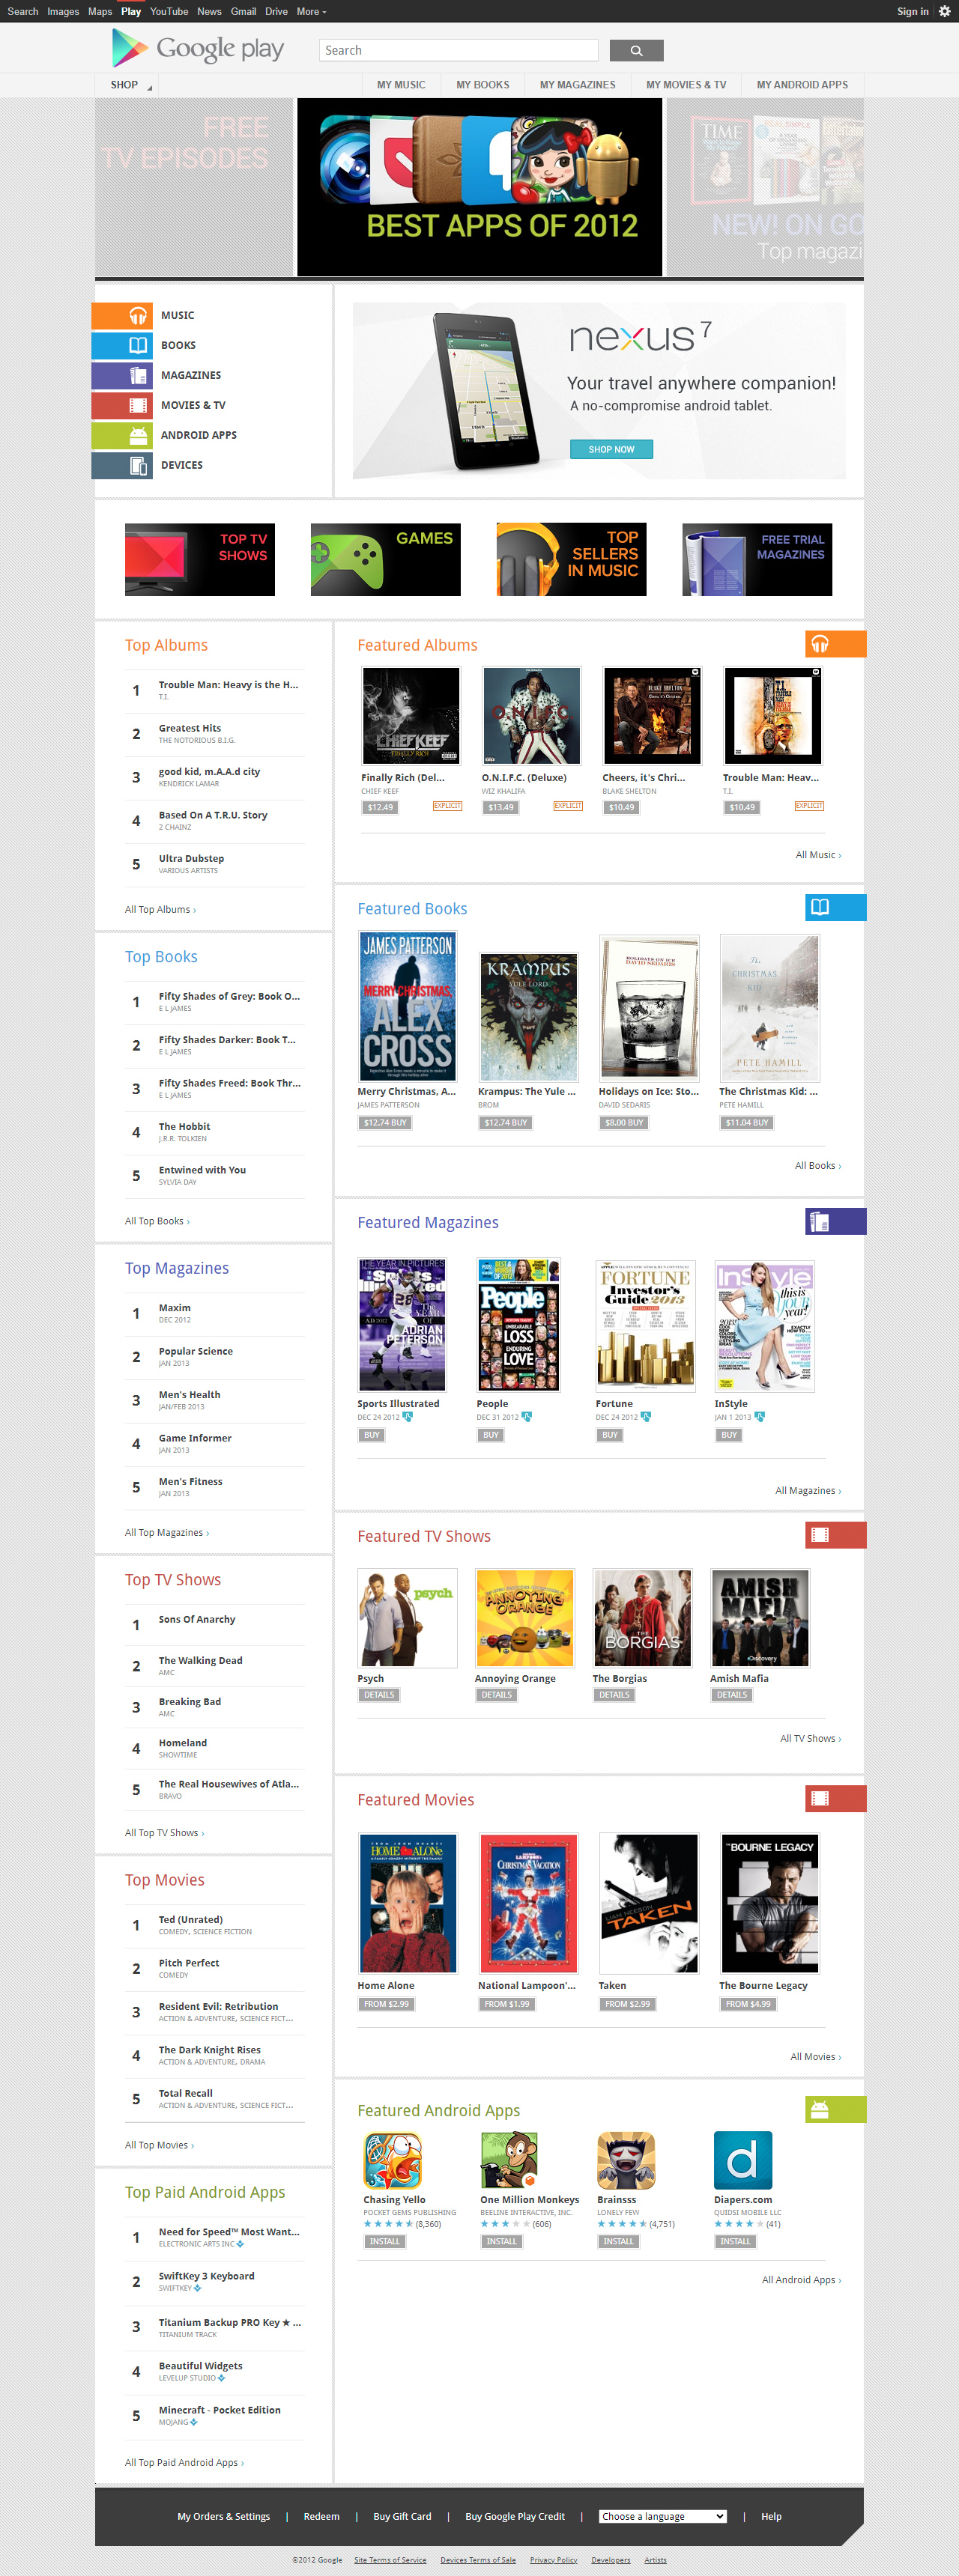Viewport: 959px width, 2576px height.
Task: Click the green Android Apps robot icon
Action: coord(137,435)
